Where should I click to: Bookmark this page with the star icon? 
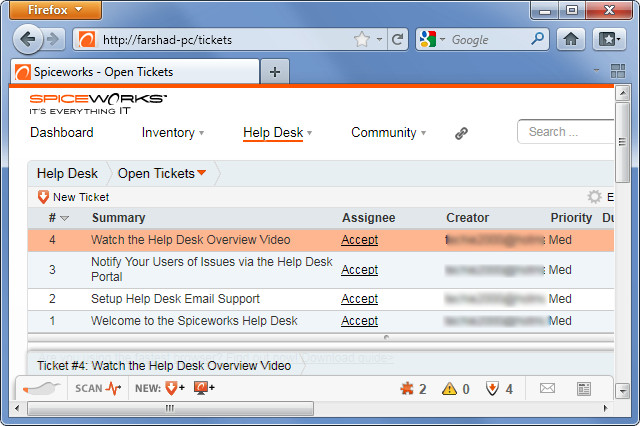tap(362, 40)
